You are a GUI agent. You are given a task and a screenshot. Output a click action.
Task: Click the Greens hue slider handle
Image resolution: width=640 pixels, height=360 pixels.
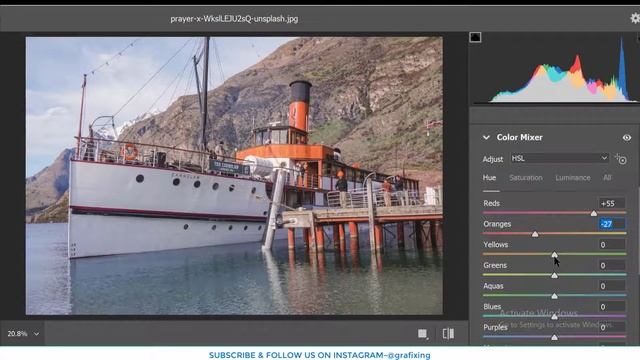(x=554, y=275)
